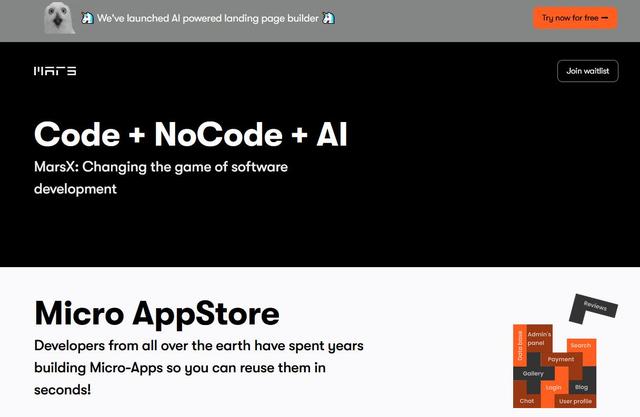
Task: Click the MarsX: Changing the game tagline
Action: pos(161,178)
